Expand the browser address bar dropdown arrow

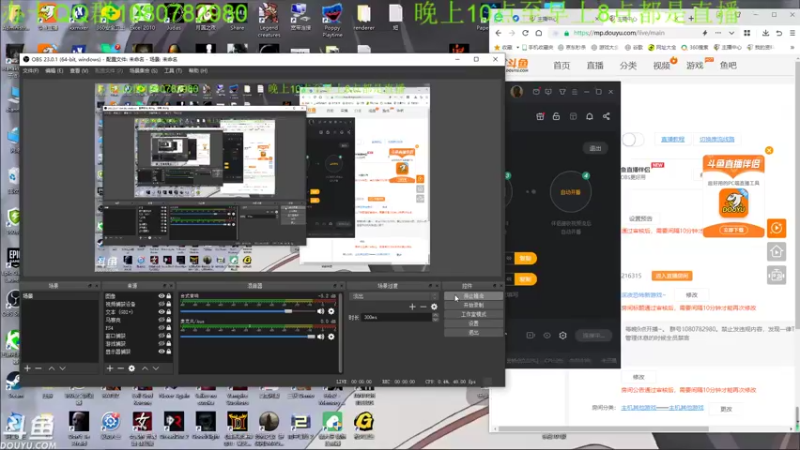pyautogui.click(x=731, y=33)
